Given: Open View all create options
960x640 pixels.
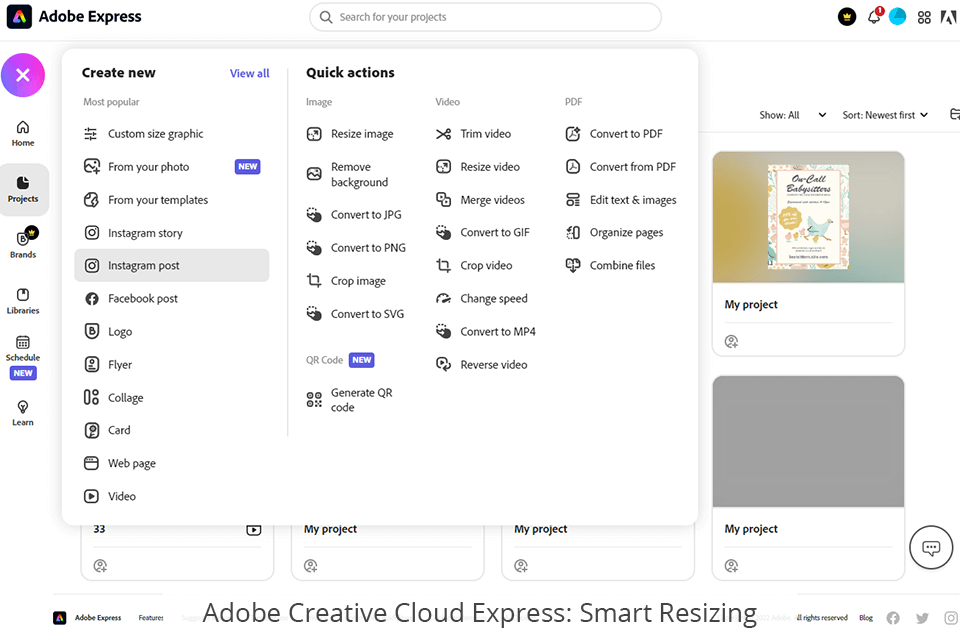Looking at the screenshot, I should point(249,73).
